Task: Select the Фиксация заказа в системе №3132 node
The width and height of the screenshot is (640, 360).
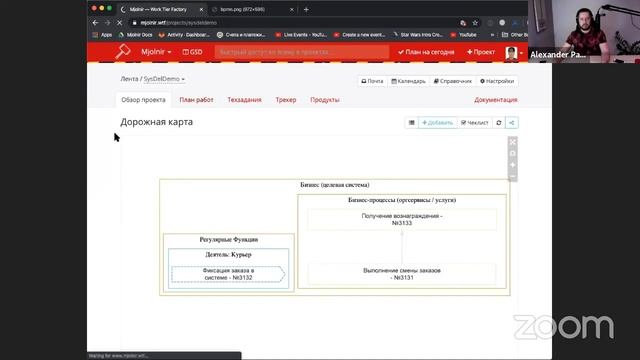Action: 228,274
